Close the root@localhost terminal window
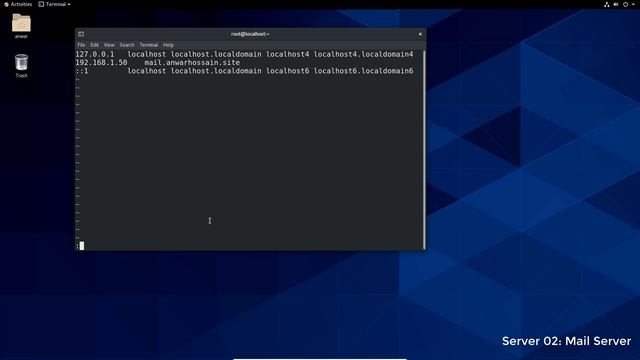 (420, 34)
